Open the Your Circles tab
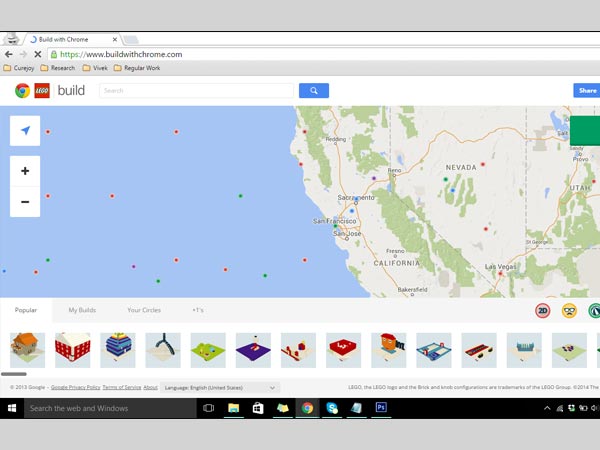The image size is (600, 450). tap(144, 310)
